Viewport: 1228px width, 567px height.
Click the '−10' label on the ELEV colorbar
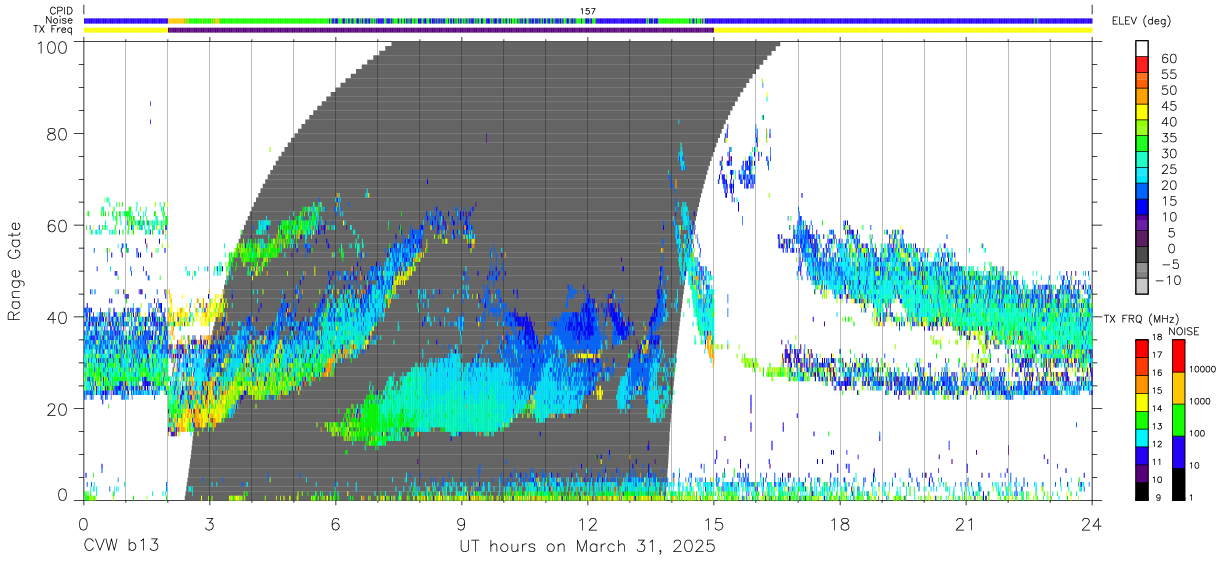click(x=1170, y=279)
